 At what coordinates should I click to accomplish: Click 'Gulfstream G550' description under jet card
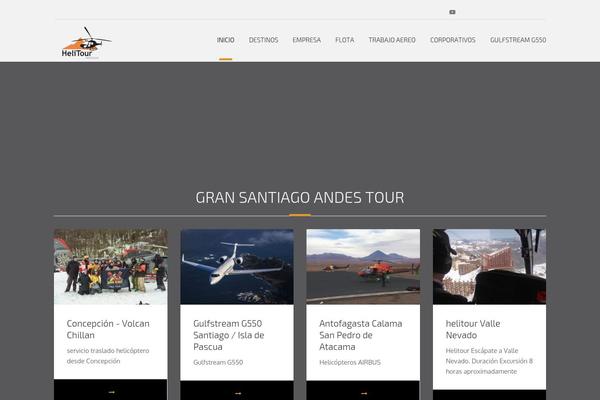tap(218, 362)
